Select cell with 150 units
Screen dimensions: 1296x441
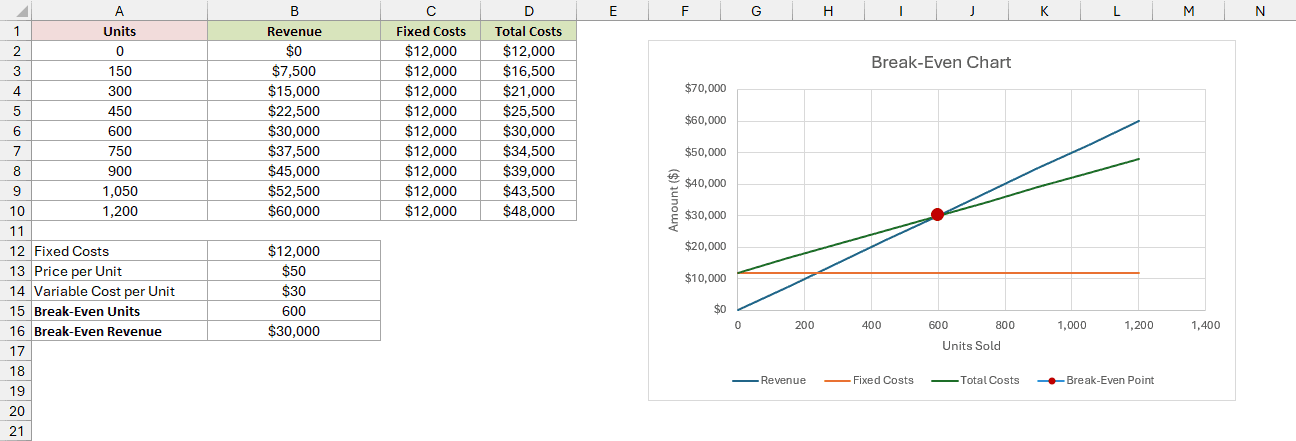[x=120, y=71]
